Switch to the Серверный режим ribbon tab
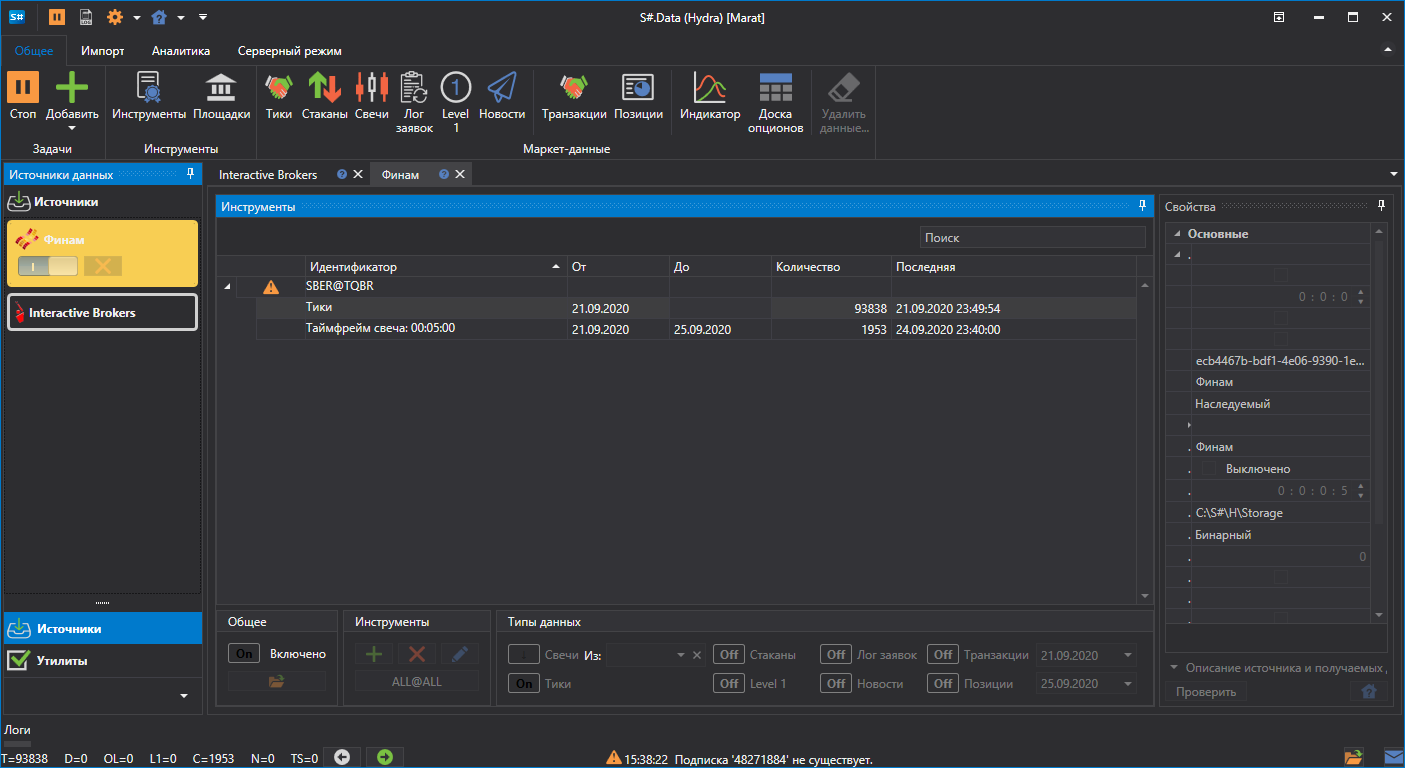This screenshot has height=768, width=1405. 290,51
